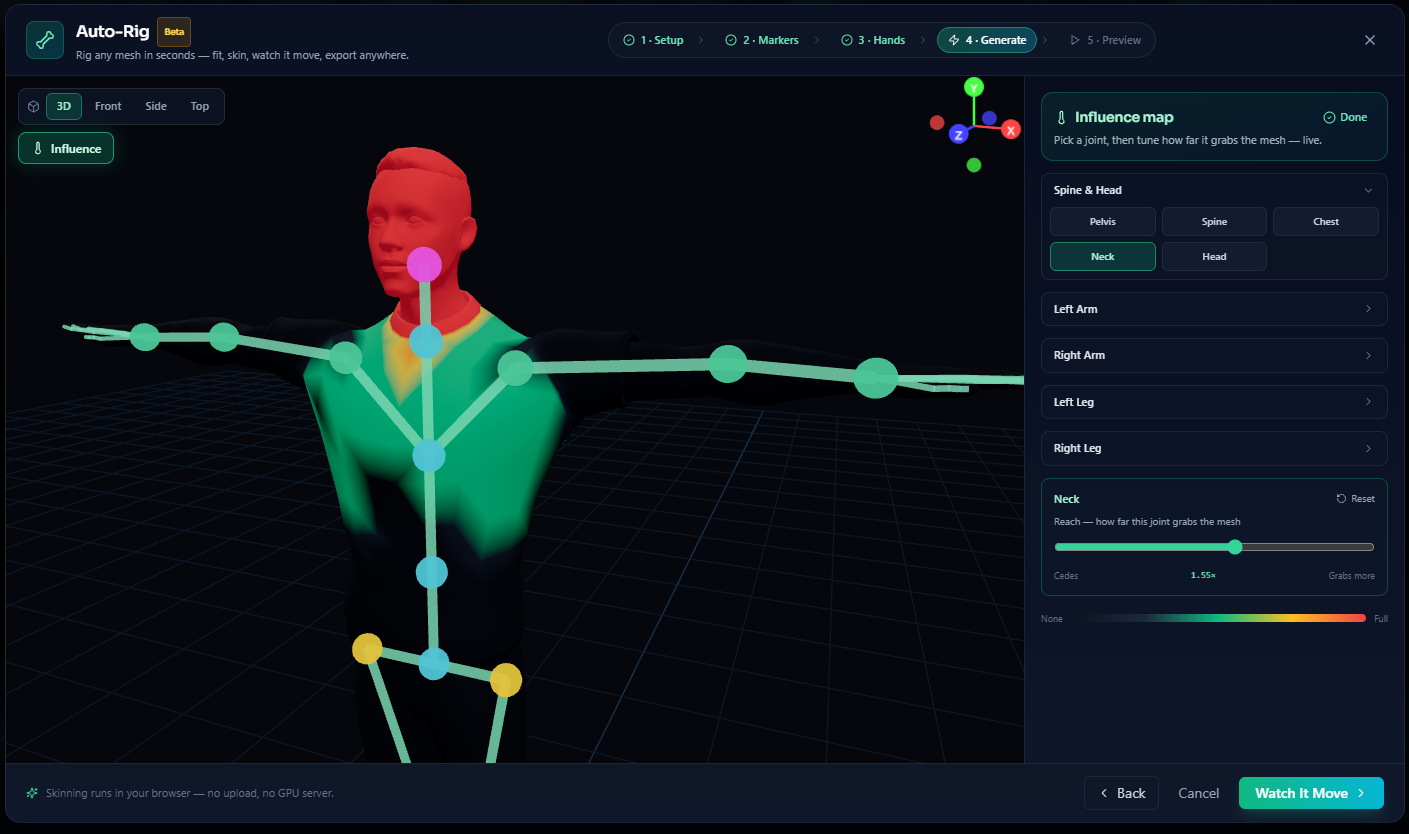
Task: Open step 5 Preview
Action: tap(1106, 40)
